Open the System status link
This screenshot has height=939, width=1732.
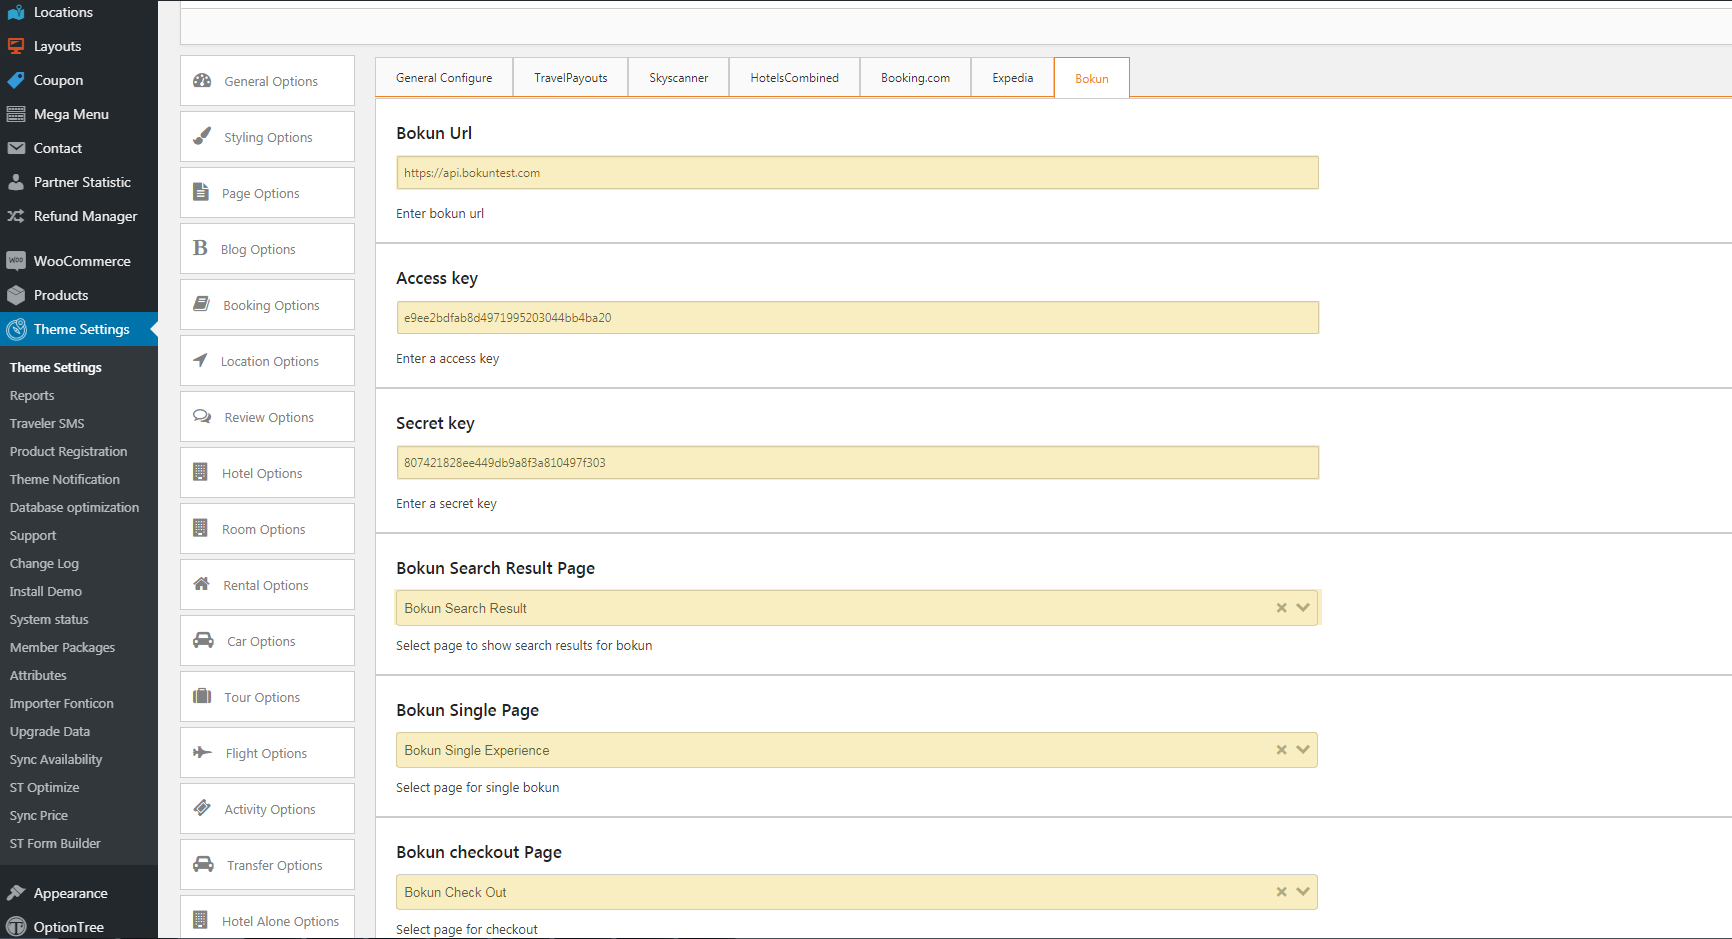click(49, 620)
